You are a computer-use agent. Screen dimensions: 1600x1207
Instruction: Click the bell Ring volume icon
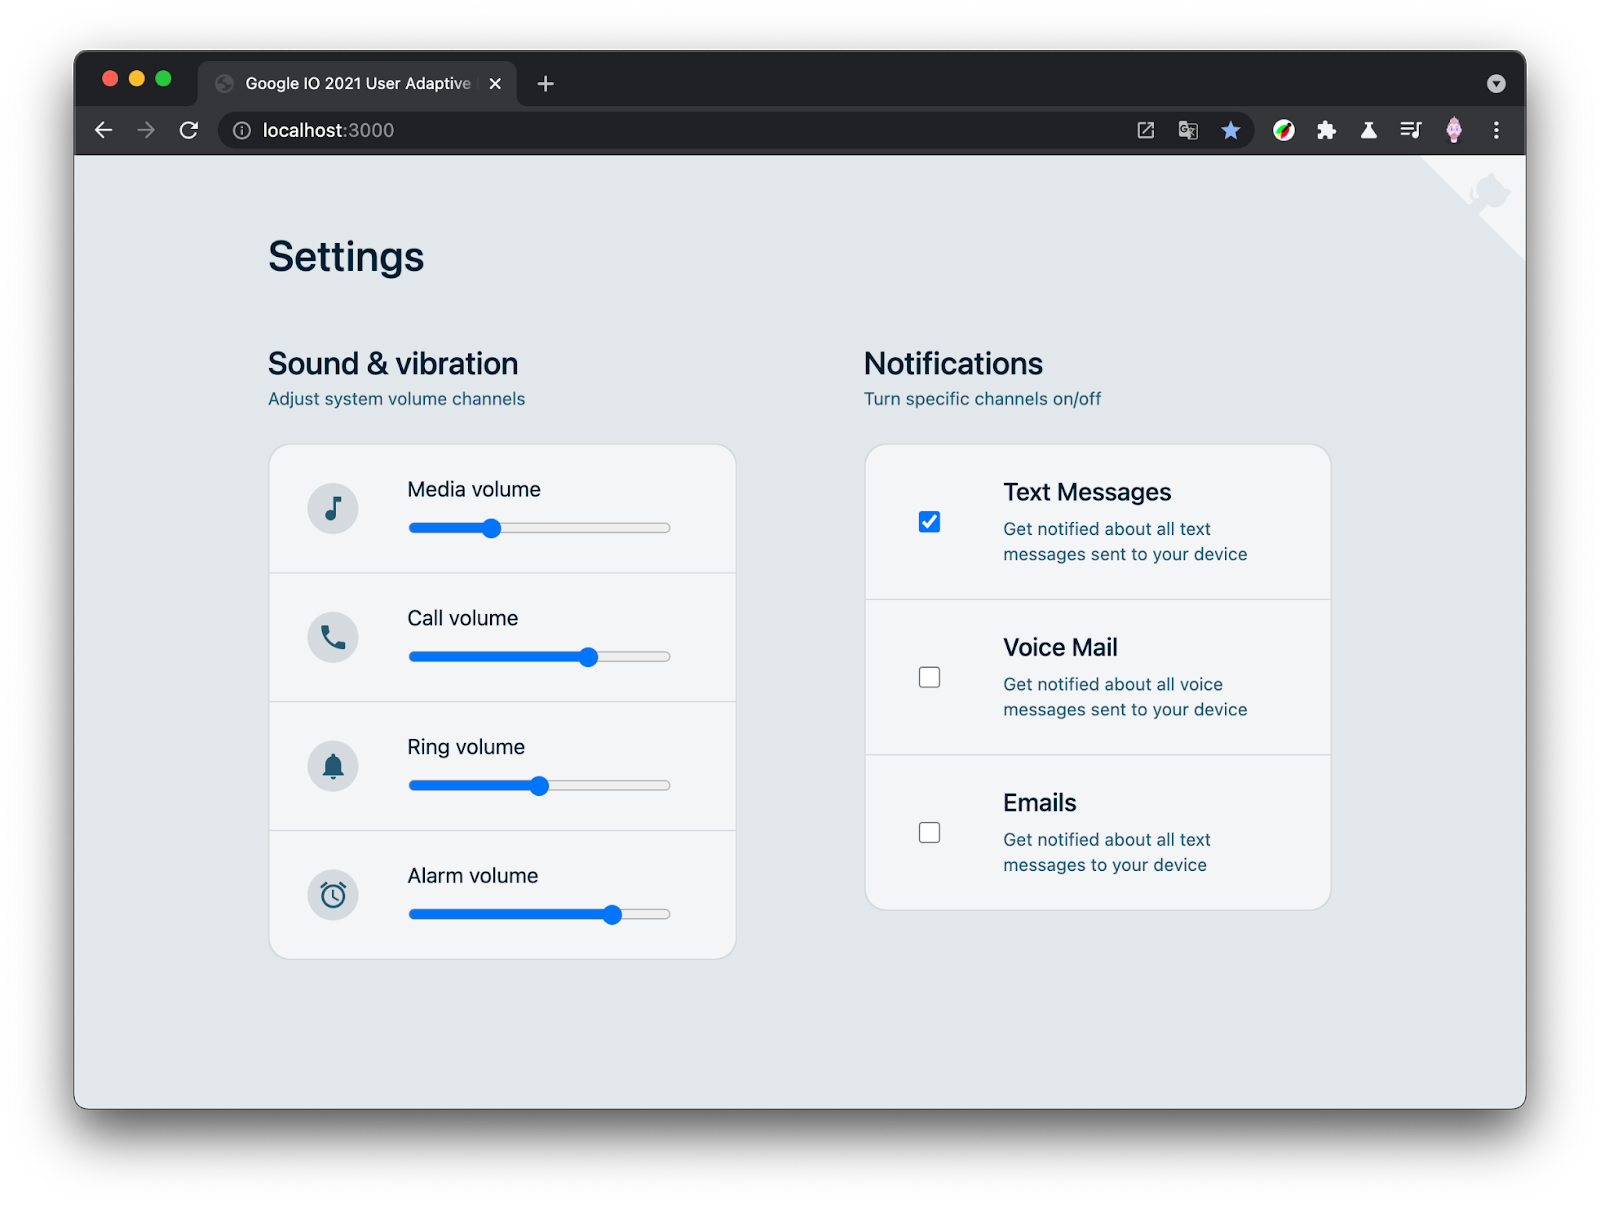[333, 766]
